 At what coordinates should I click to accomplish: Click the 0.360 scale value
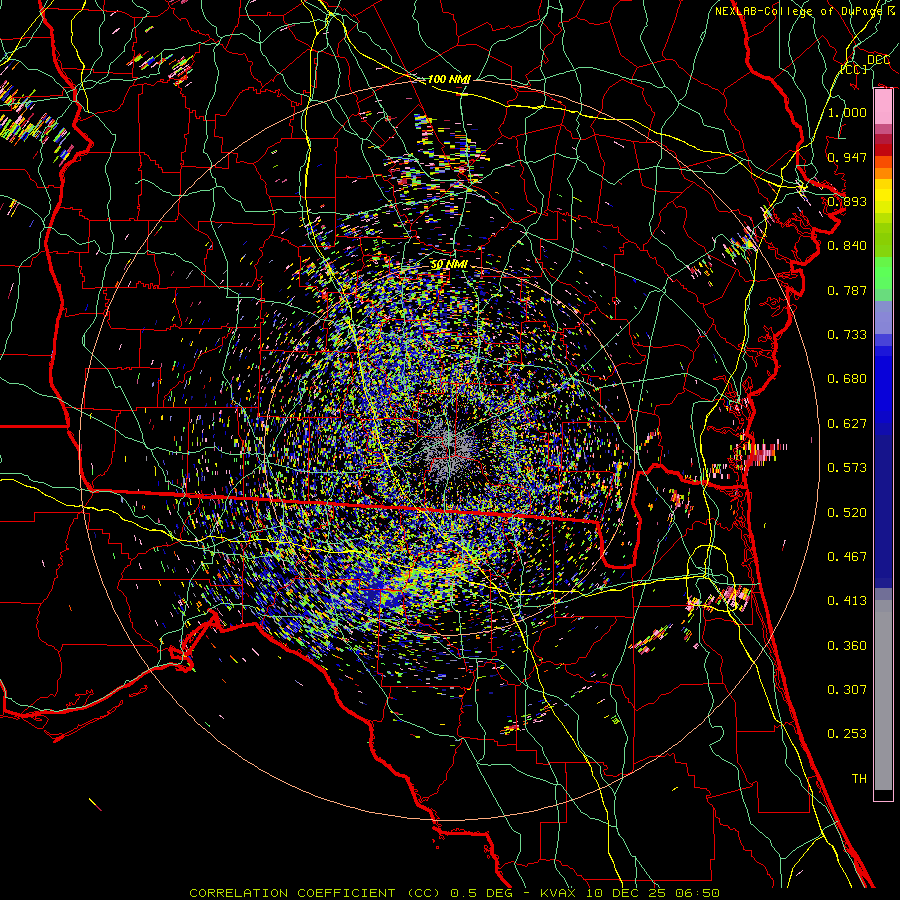[x=847, y=646]
